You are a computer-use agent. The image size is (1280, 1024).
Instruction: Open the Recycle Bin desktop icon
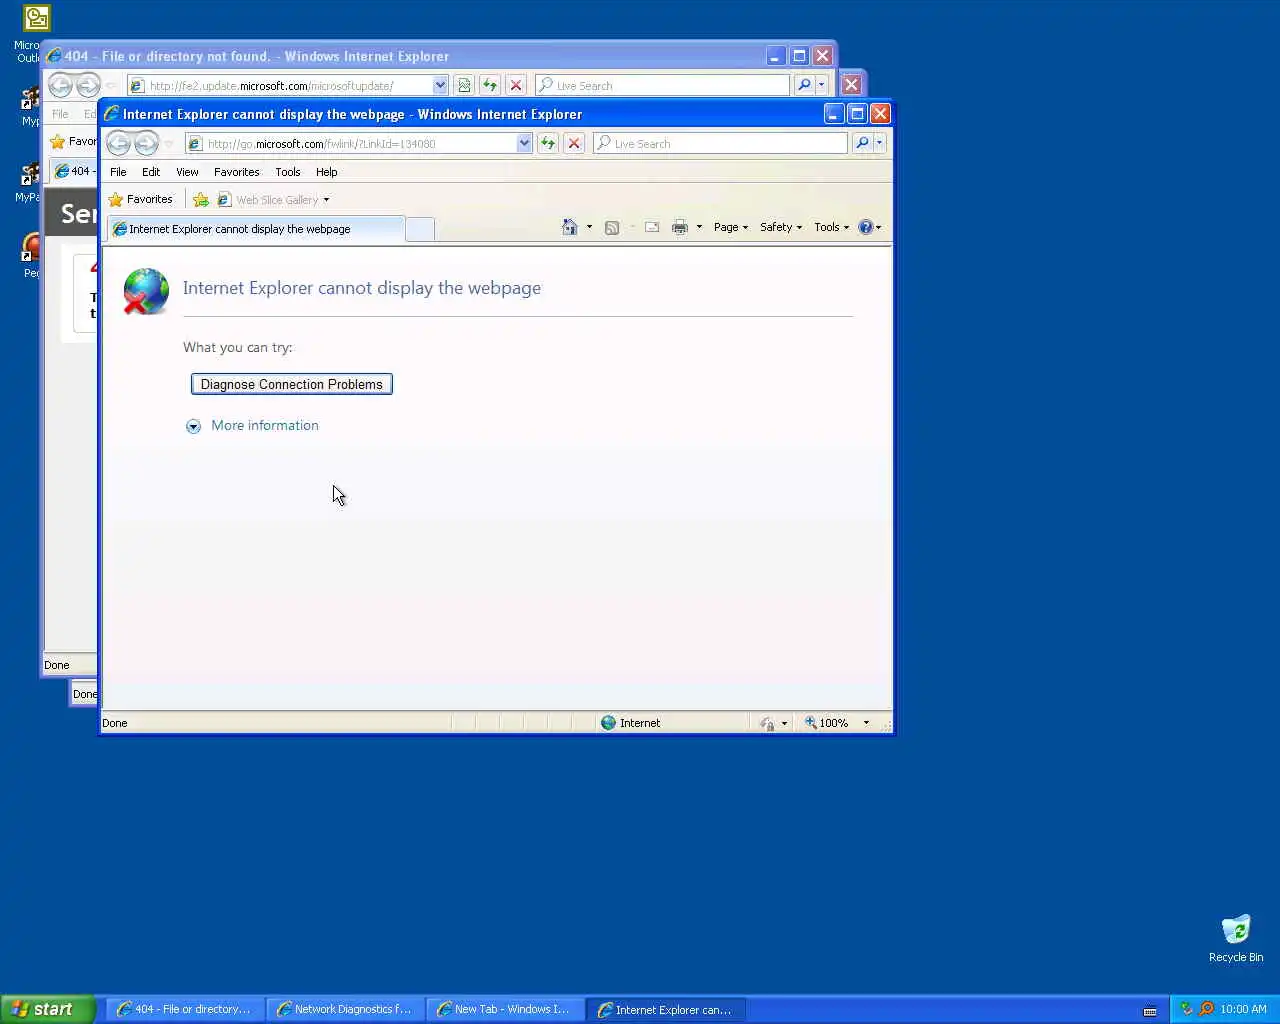point(1236,938)
